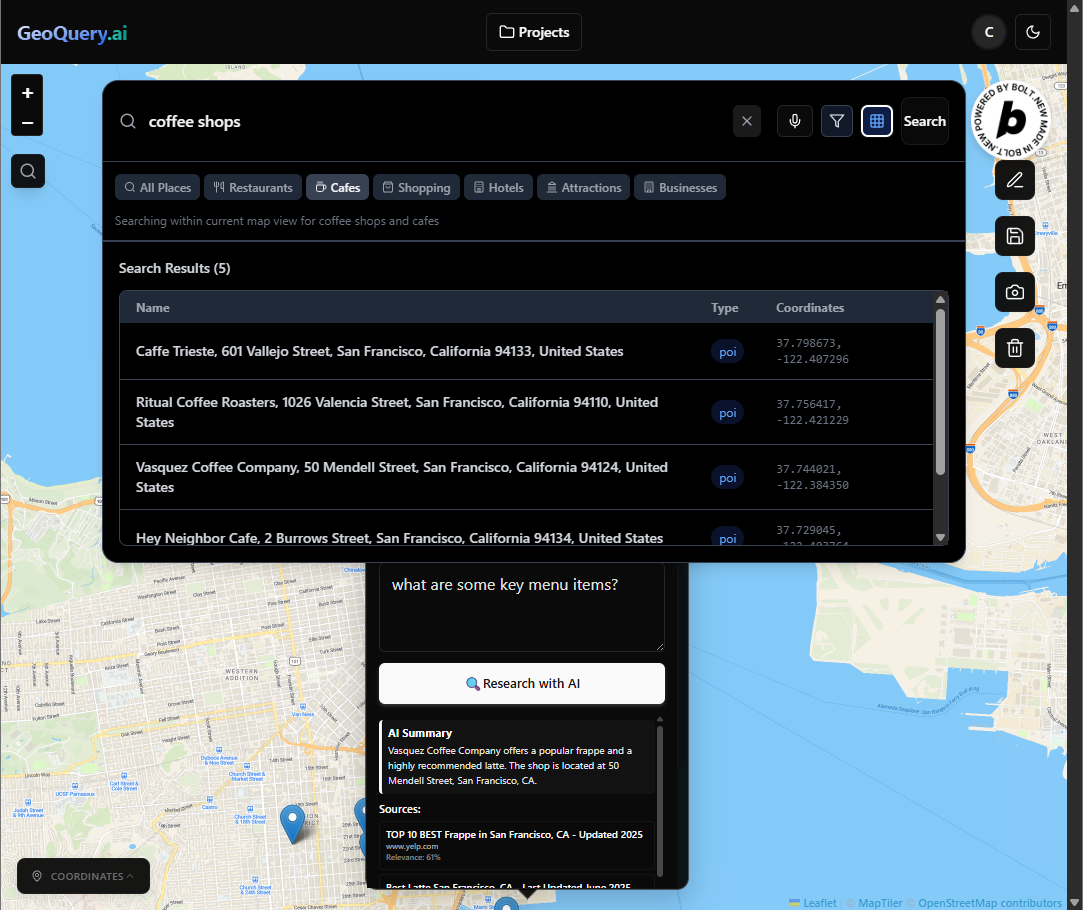Open the search filter funnel

[x=836, y=122]
